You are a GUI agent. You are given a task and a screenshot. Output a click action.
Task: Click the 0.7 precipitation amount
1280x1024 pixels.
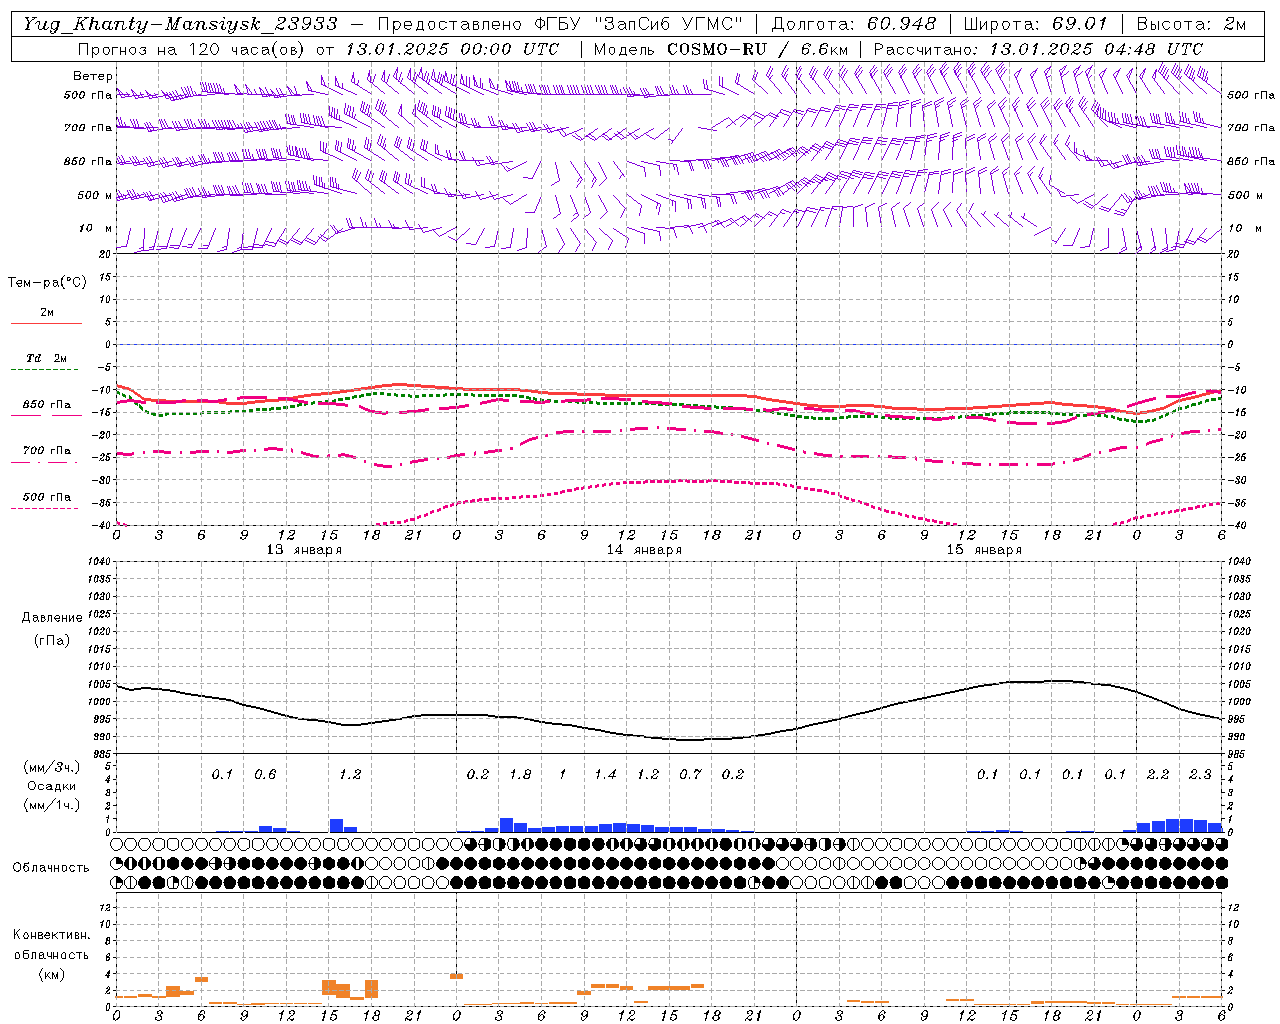[x=690, y=775]
